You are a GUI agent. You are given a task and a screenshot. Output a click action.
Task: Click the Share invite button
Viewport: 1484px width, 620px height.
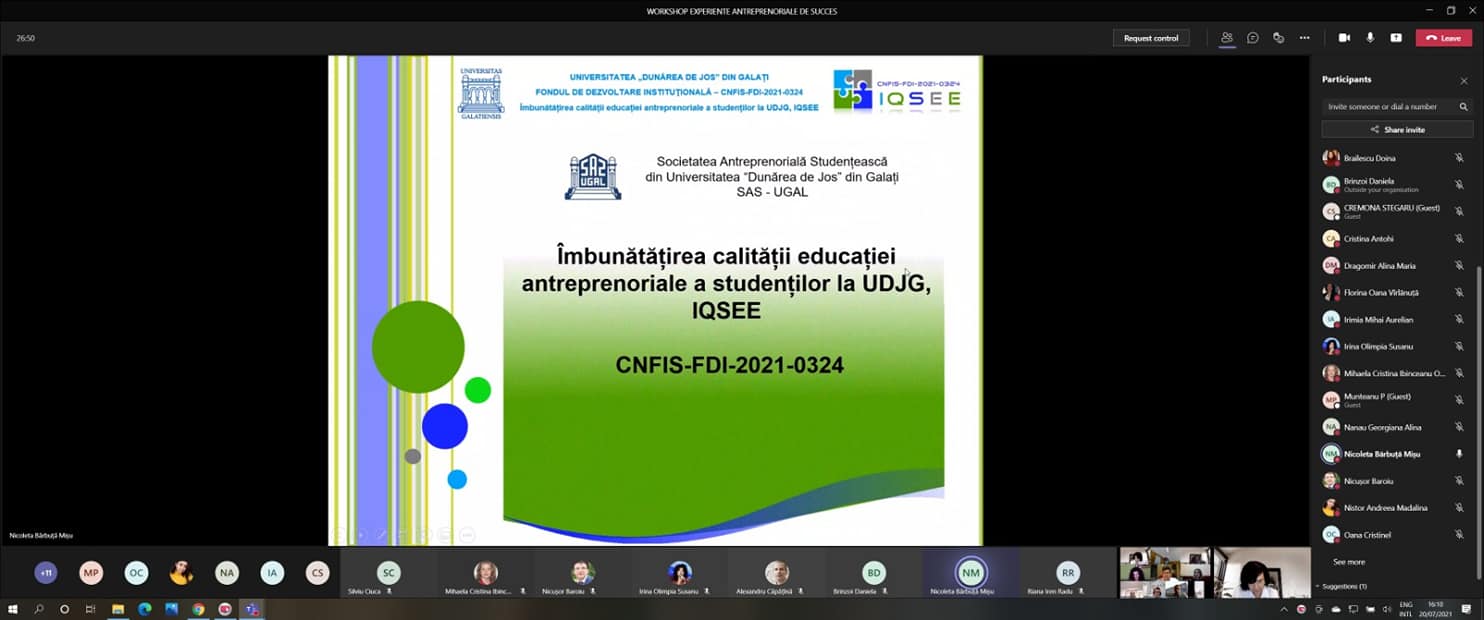(x=1397, y=130)
